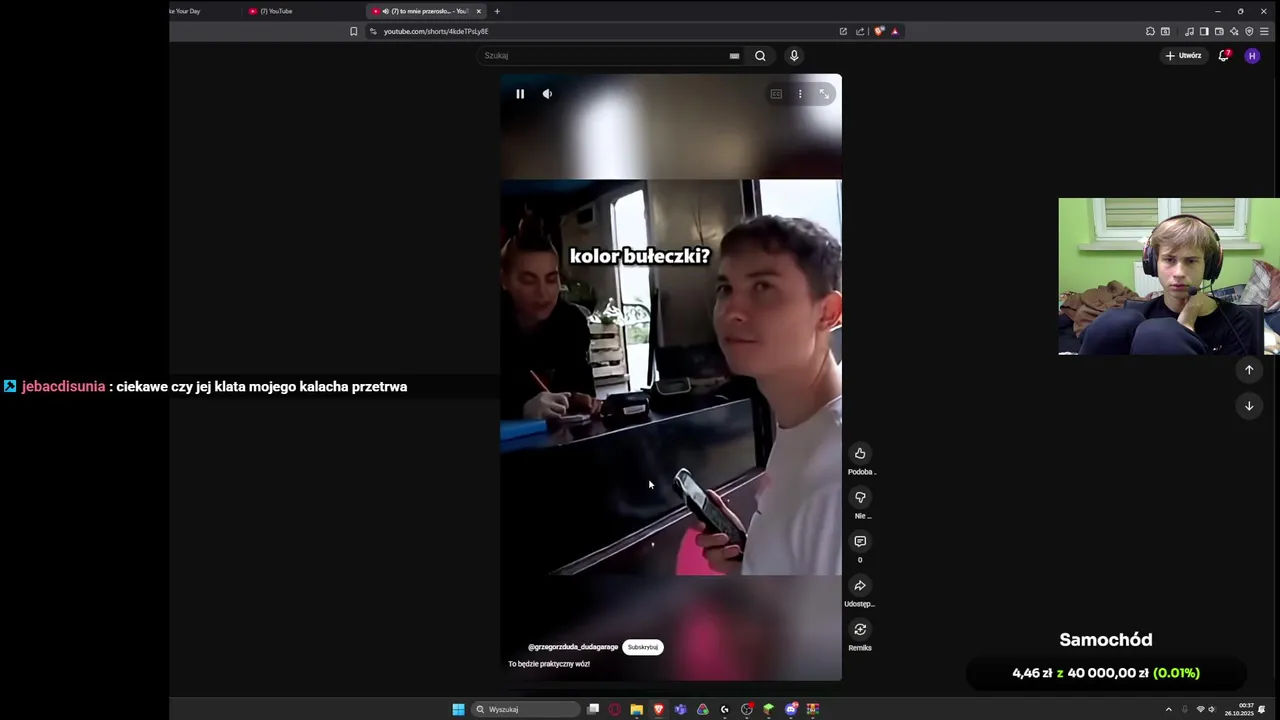Remix this Short with the Remiks icon
This screenshot has width=1280, height=720.
point(860,630)
